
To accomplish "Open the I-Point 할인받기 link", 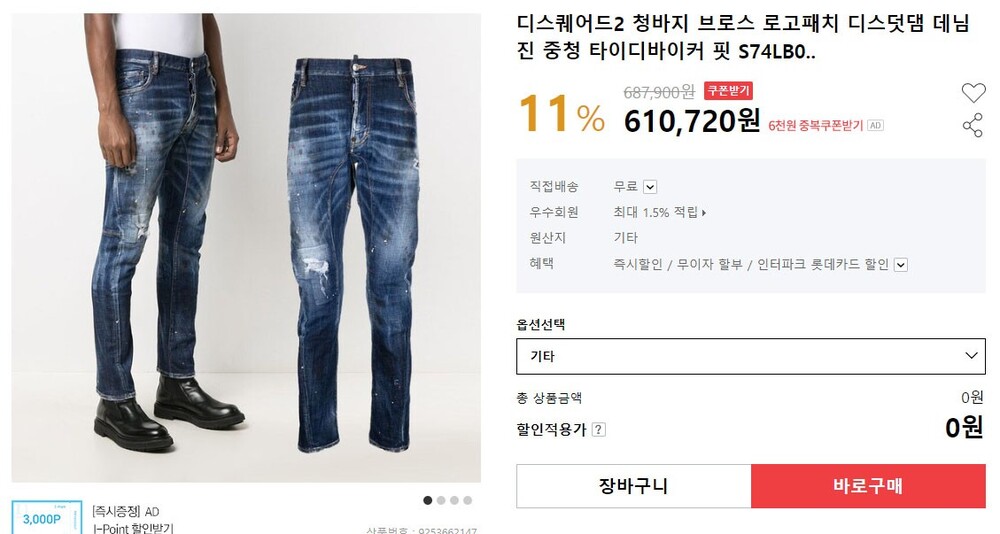I will (133, 528).
